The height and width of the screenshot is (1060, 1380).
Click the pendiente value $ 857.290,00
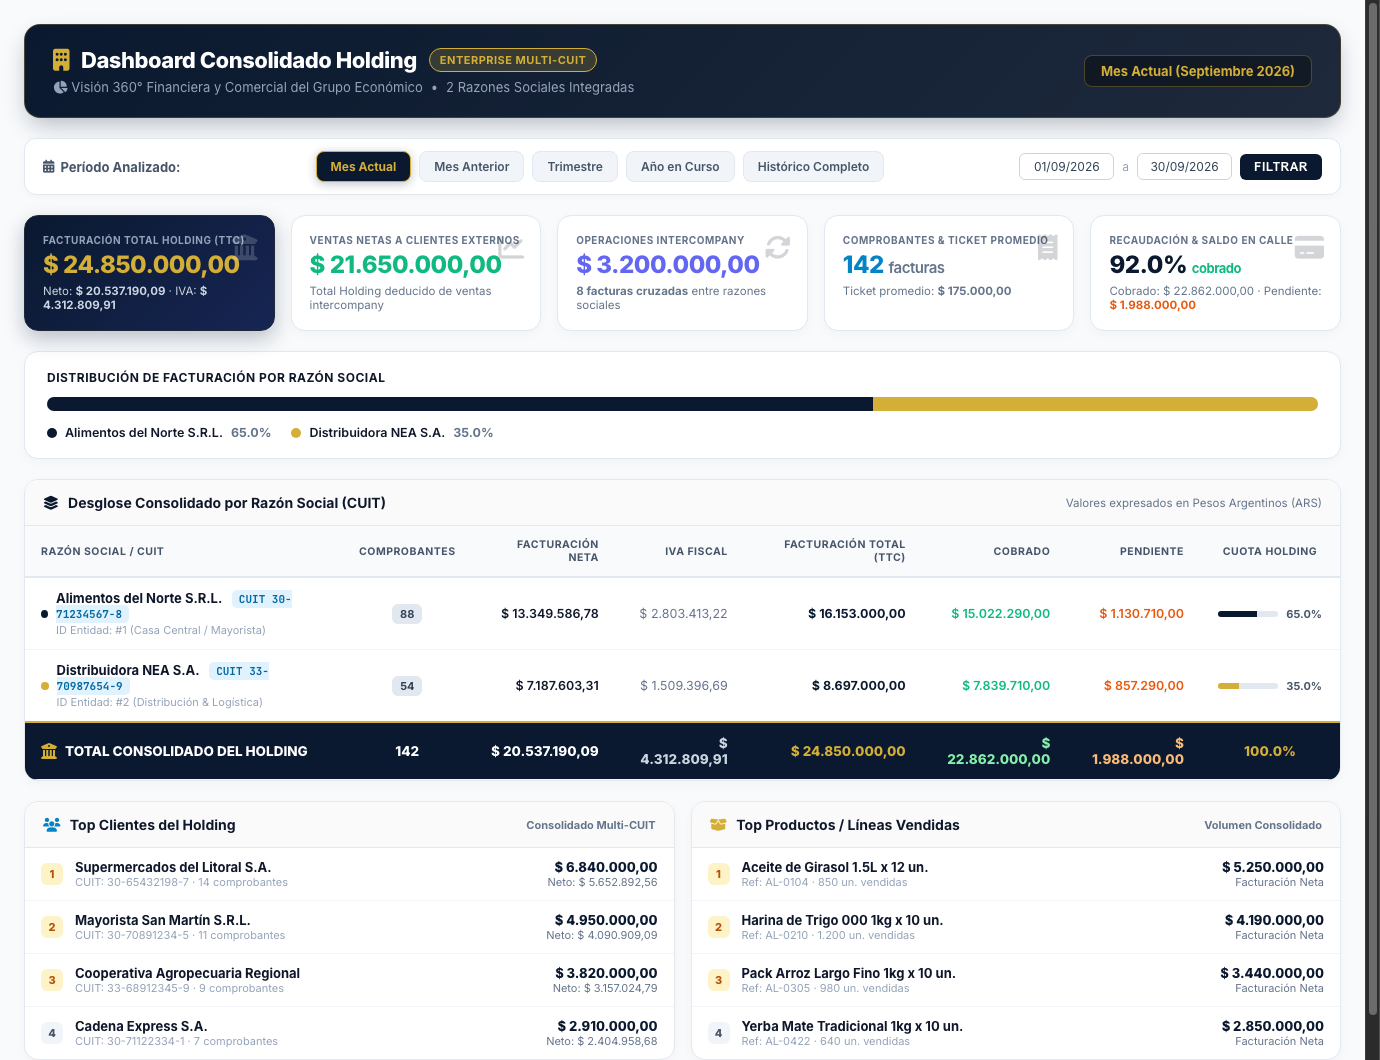point(1143,686)
